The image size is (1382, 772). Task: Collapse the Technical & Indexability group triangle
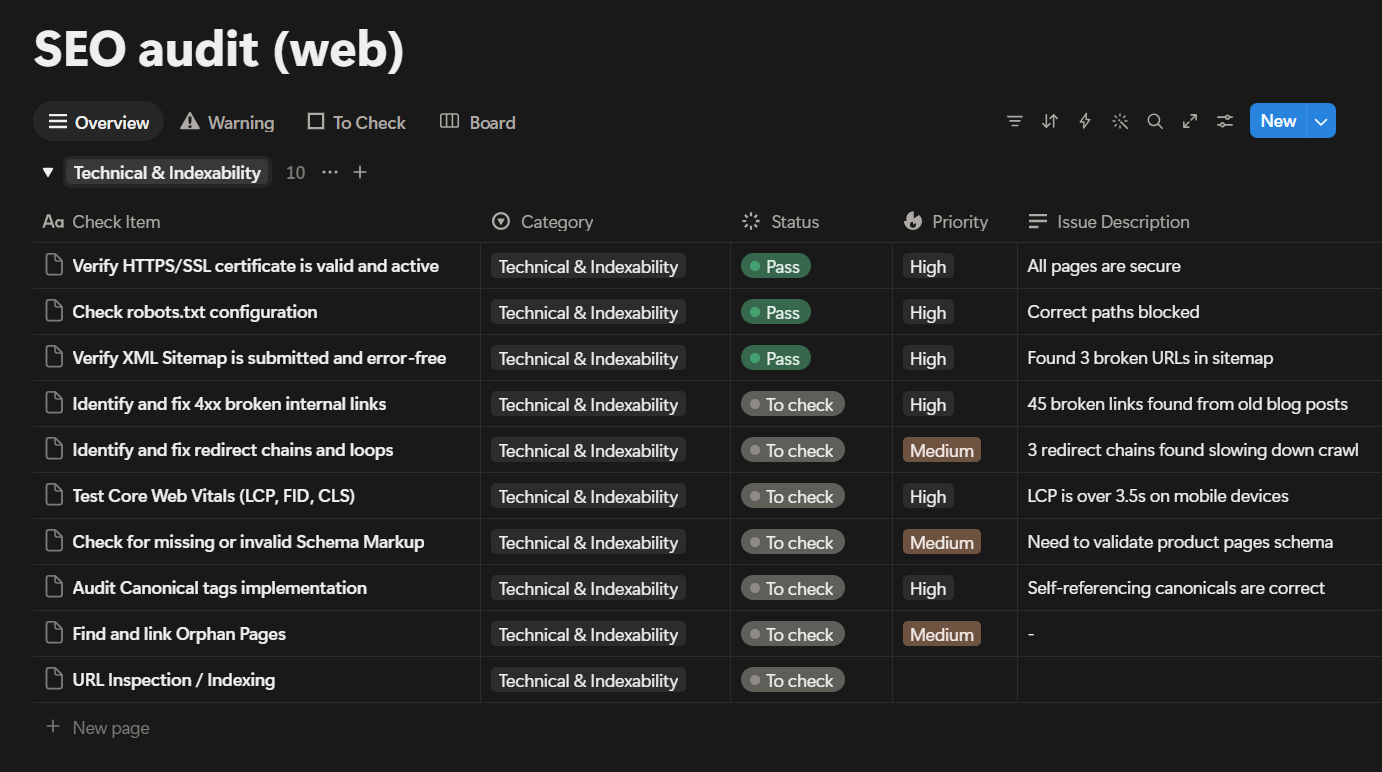click(x=47, y=172)
